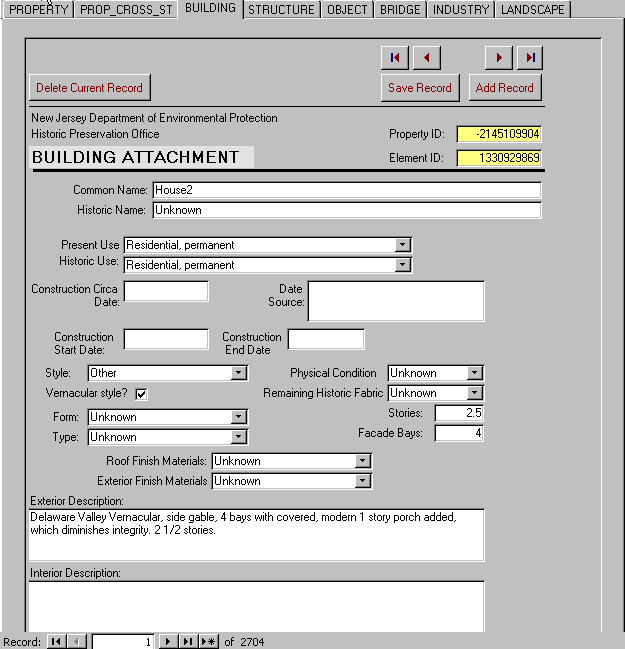Click the Construction Start Date field
Image resolution: width=625 pixels, height=649 pixels.
point(166,339)
